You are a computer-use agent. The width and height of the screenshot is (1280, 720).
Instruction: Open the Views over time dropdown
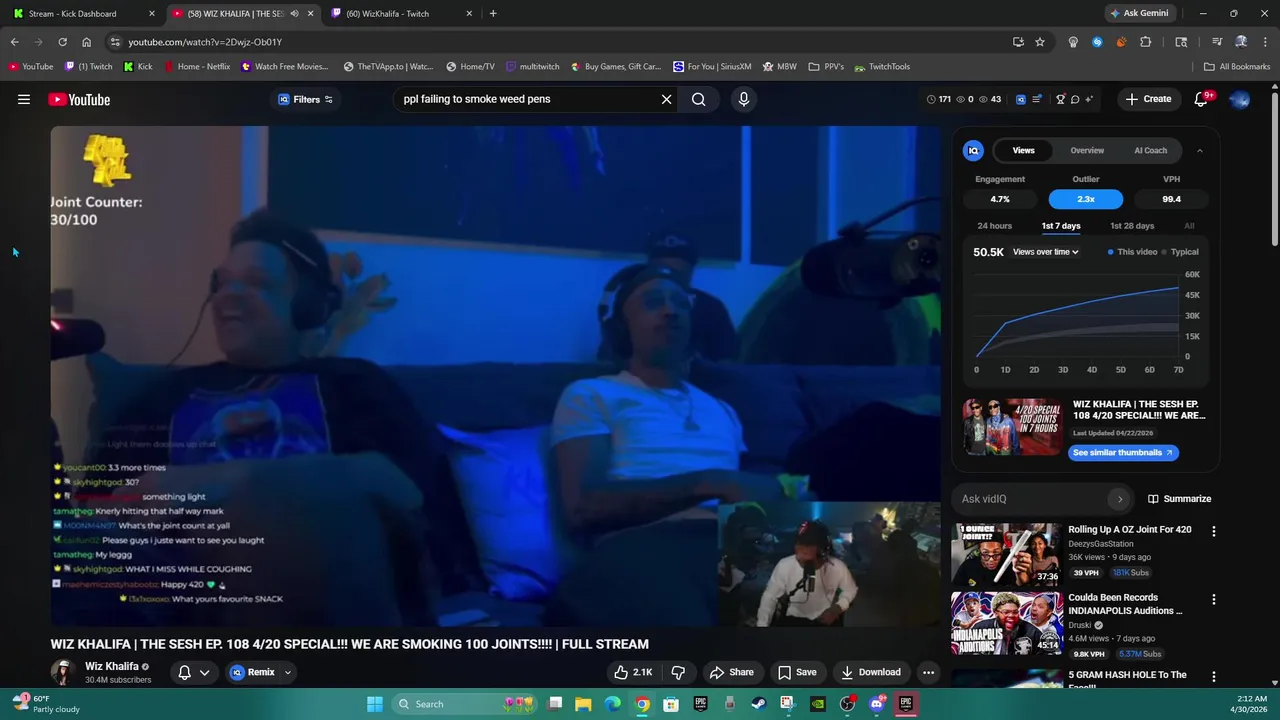click(1046, 252)
